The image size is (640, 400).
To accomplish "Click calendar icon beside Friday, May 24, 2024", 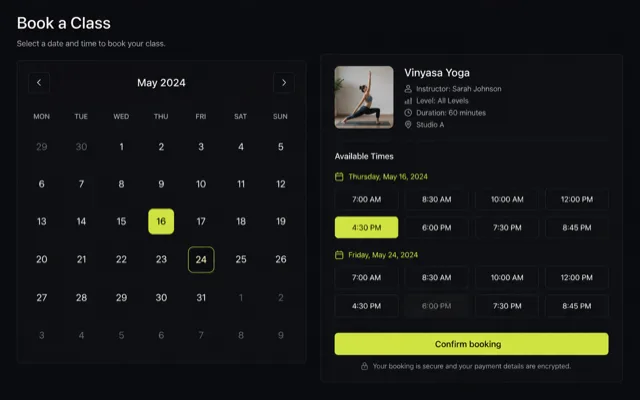I will pos(339,255).
